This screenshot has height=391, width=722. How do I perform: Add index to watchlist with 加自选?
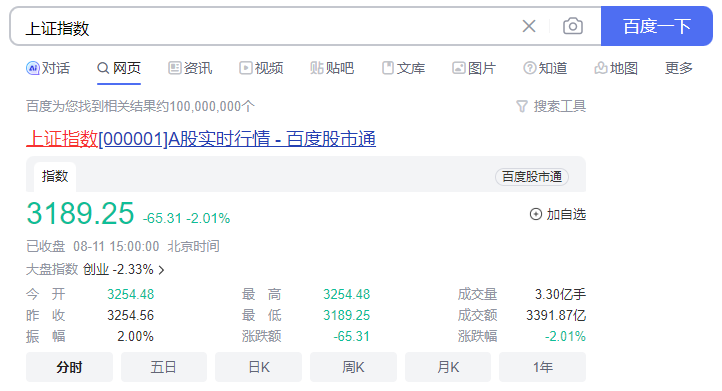tap(558, 214)
